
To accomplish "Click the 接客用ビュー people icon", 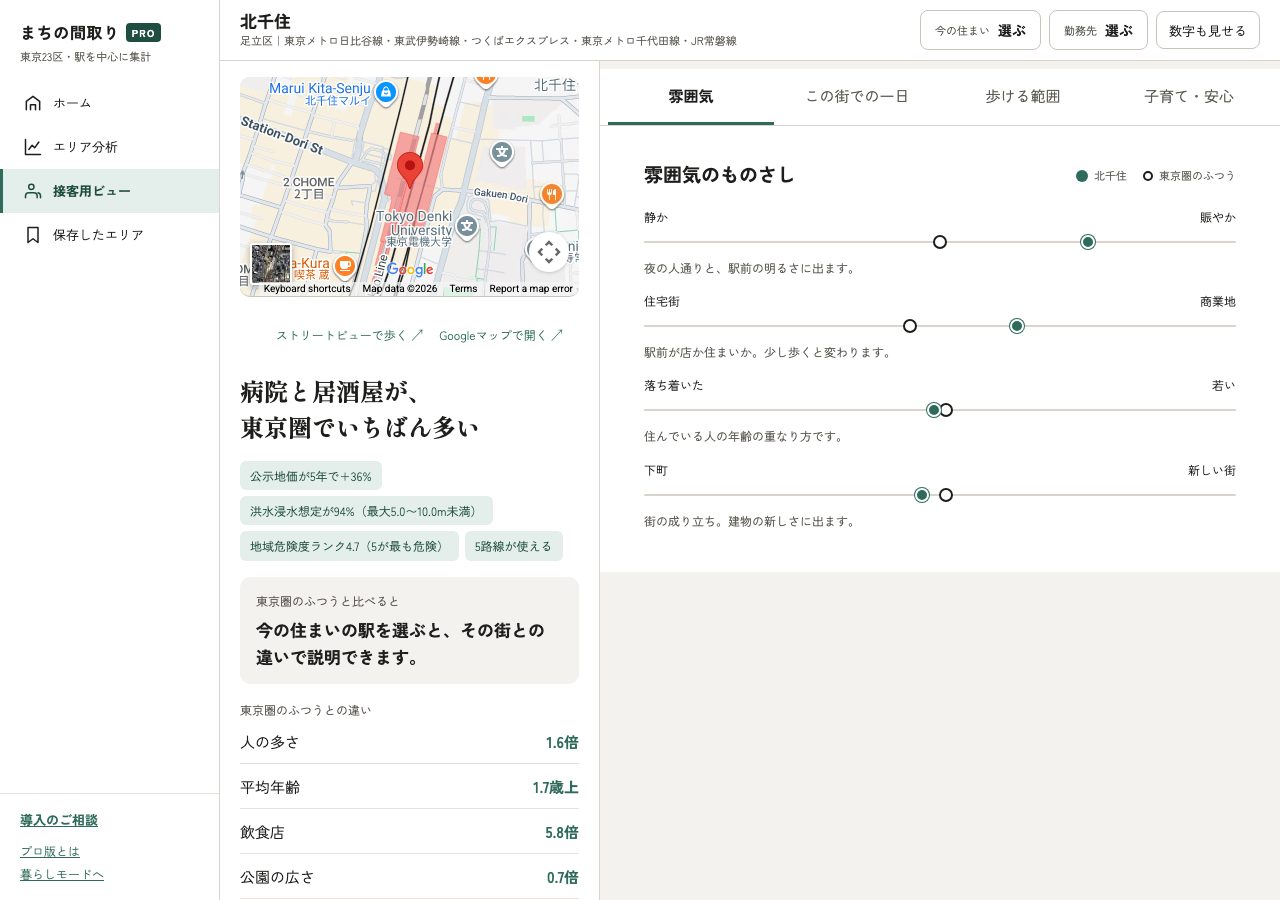I will (33, 191).
